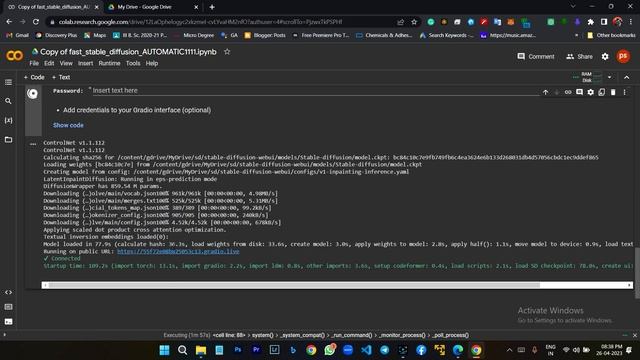Open the gradio.live public URL
Image resolution: width=640 pixels, height=360 pixels.
click(178, 251)
